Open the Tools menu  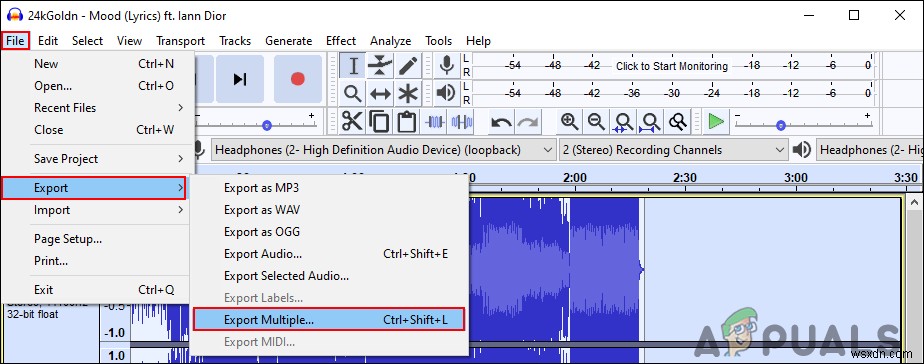point(438,41)
